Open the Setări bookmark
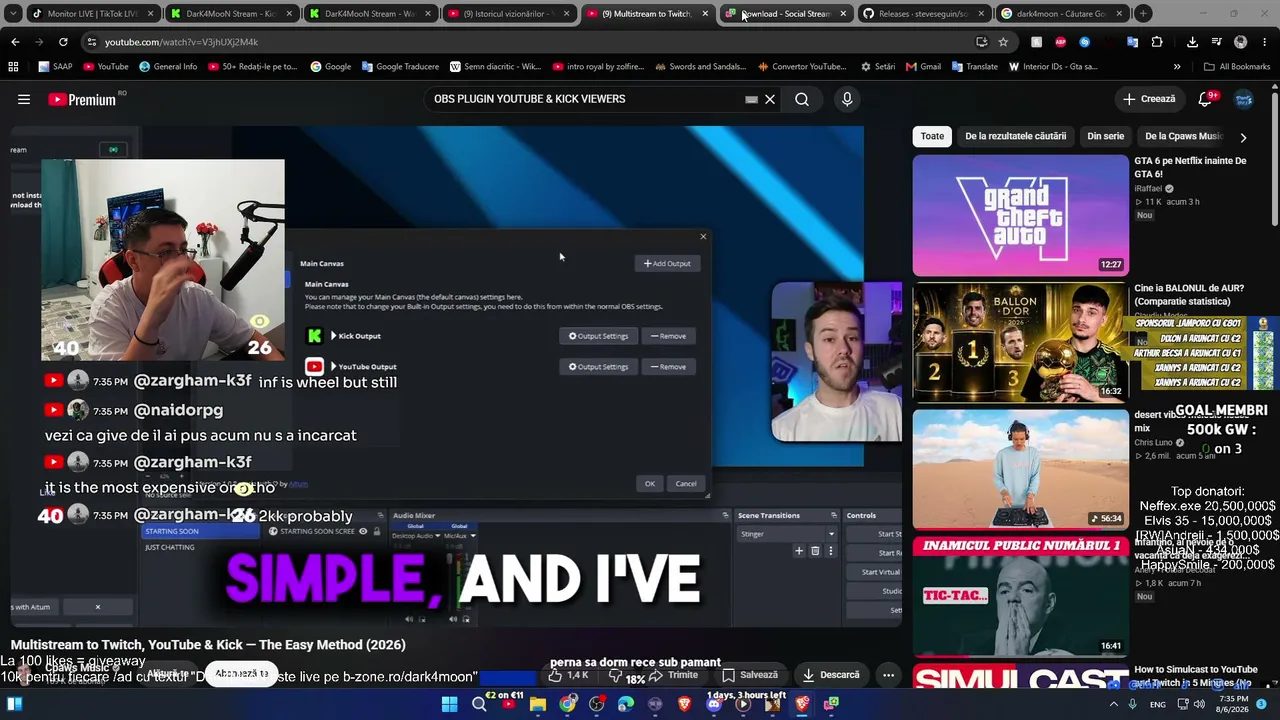The width and height of the screenshot is (1280, 720). (x=877, y=66)
